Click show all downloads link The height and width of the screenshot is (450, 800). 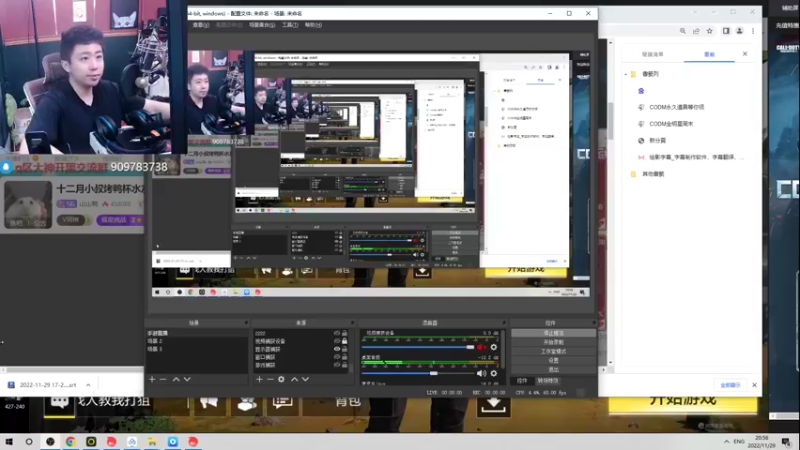730,385
